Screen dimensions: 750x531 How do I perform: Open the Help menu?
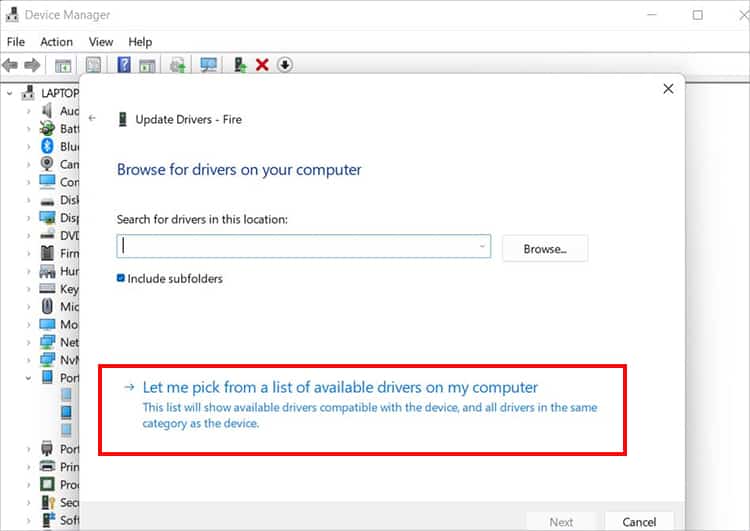140,42
